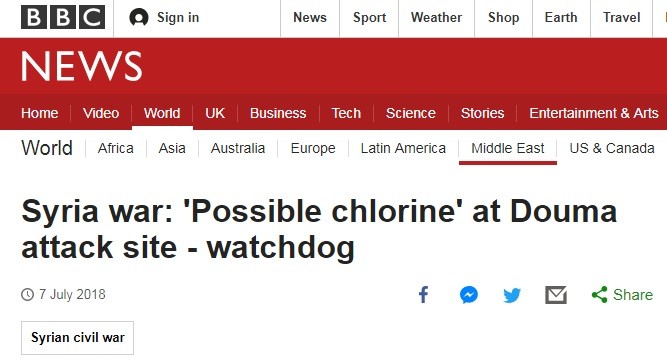This screenshot has width=667, height=362.
Task: Click the NEWS banner title
Action: [82, 66]
